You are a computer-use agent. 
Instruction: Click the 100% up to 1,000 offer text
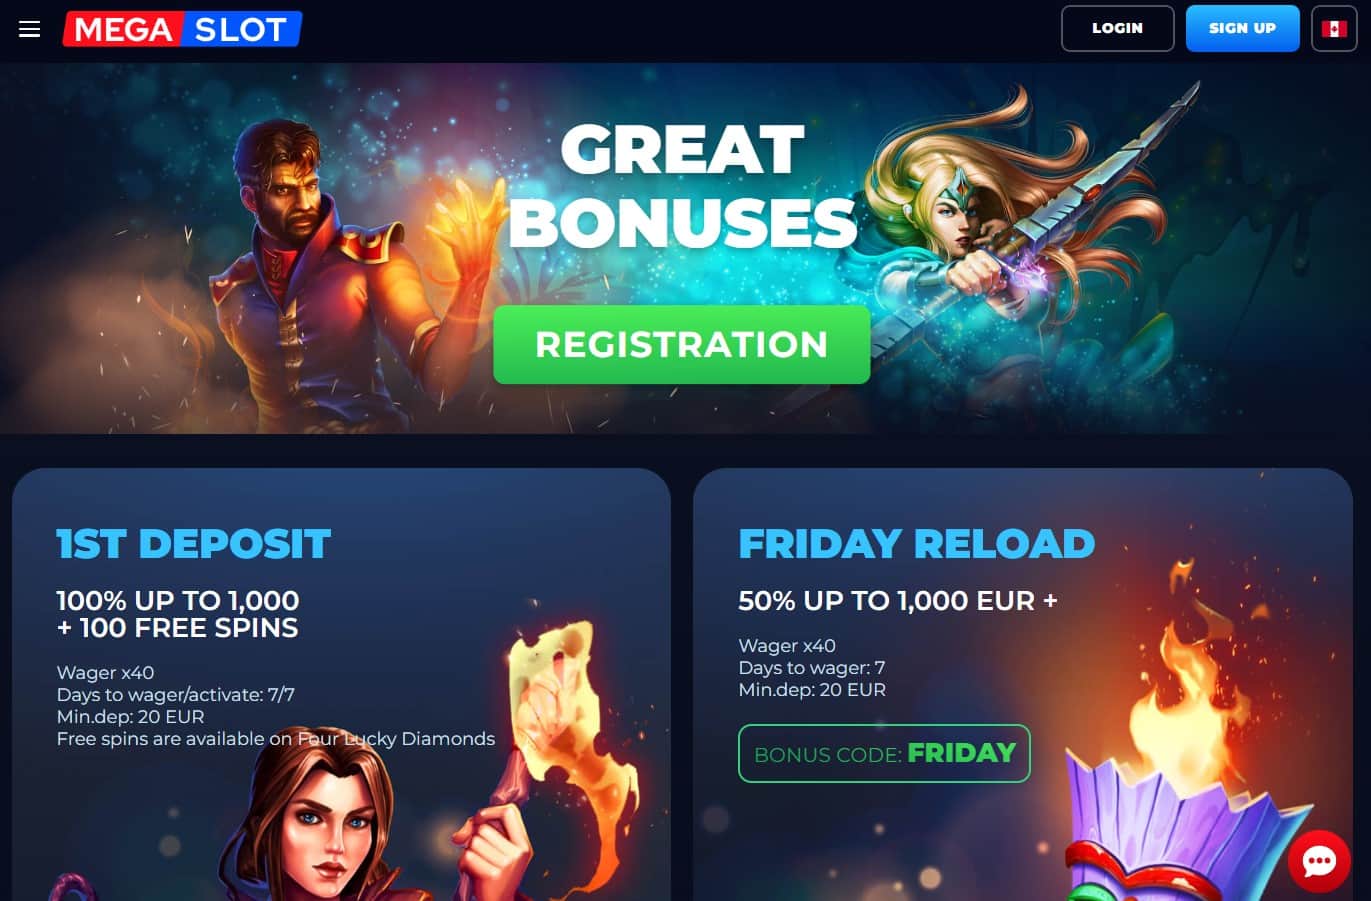pos(178,614)
